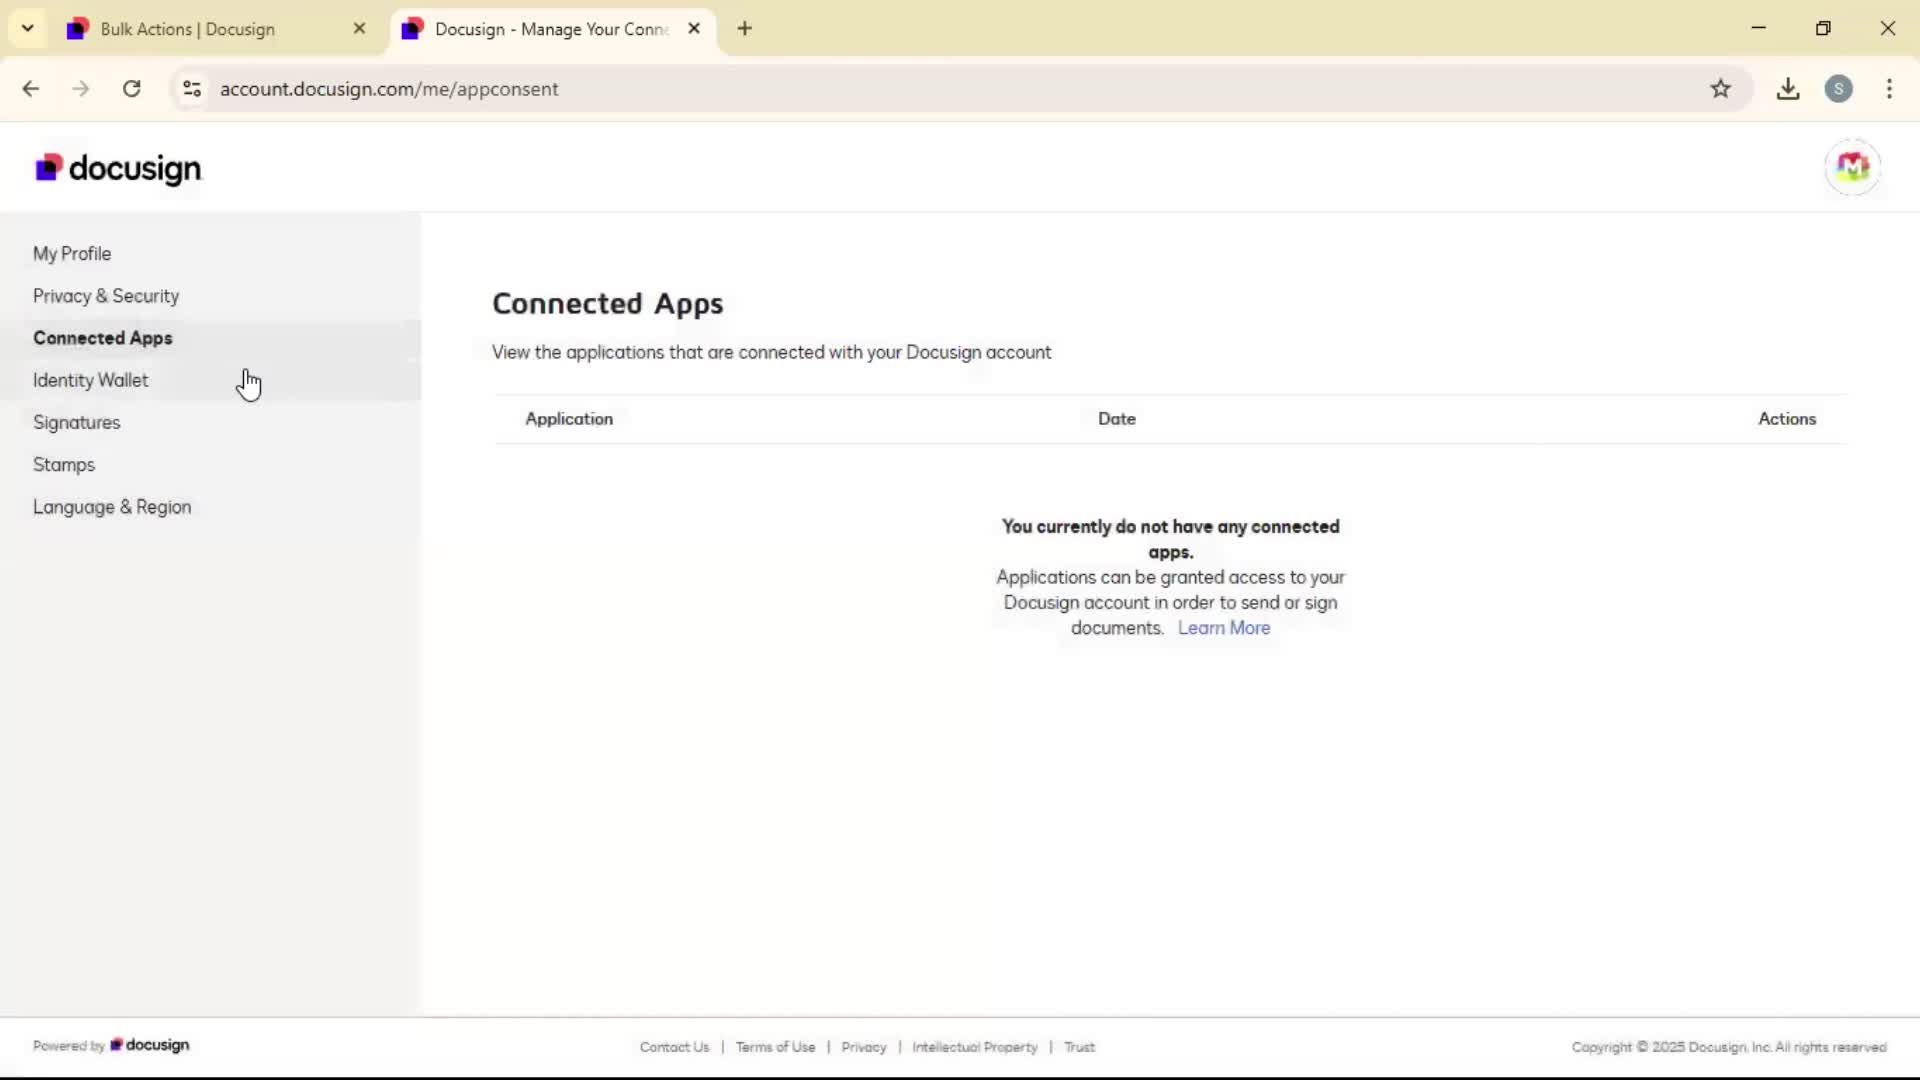Expand the tab search dropdown arrow

(28, 29)
